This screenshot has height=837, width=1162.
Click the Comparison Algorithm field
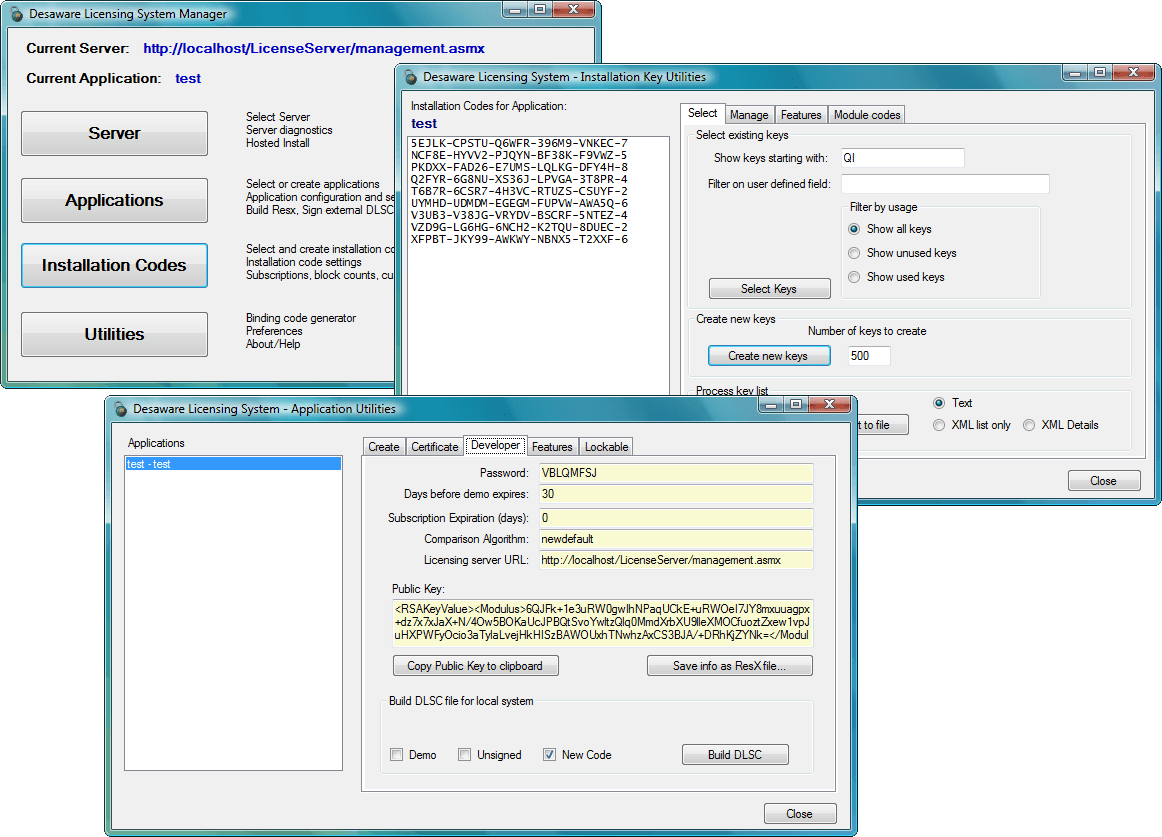point(676,539)
